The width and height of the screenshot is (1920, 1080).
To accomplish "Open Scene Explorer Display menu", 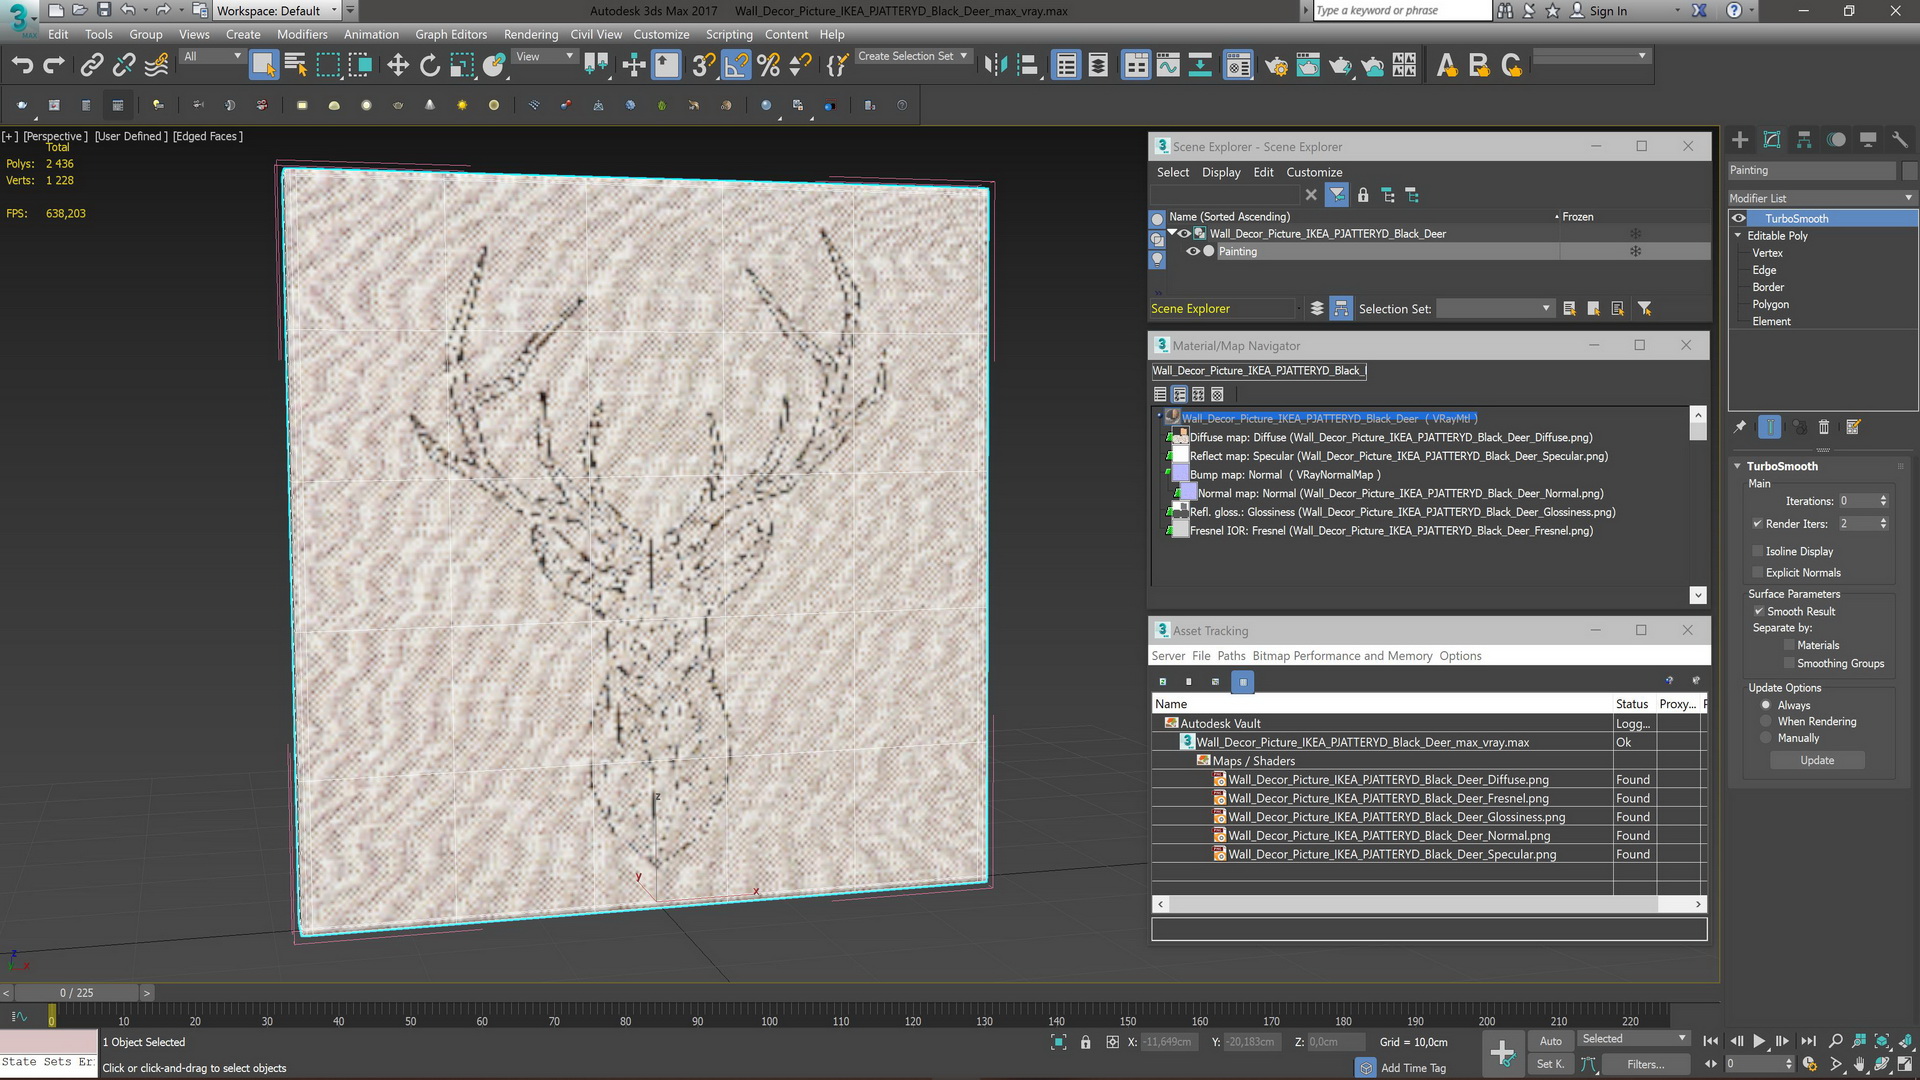I will [1221, 173].
